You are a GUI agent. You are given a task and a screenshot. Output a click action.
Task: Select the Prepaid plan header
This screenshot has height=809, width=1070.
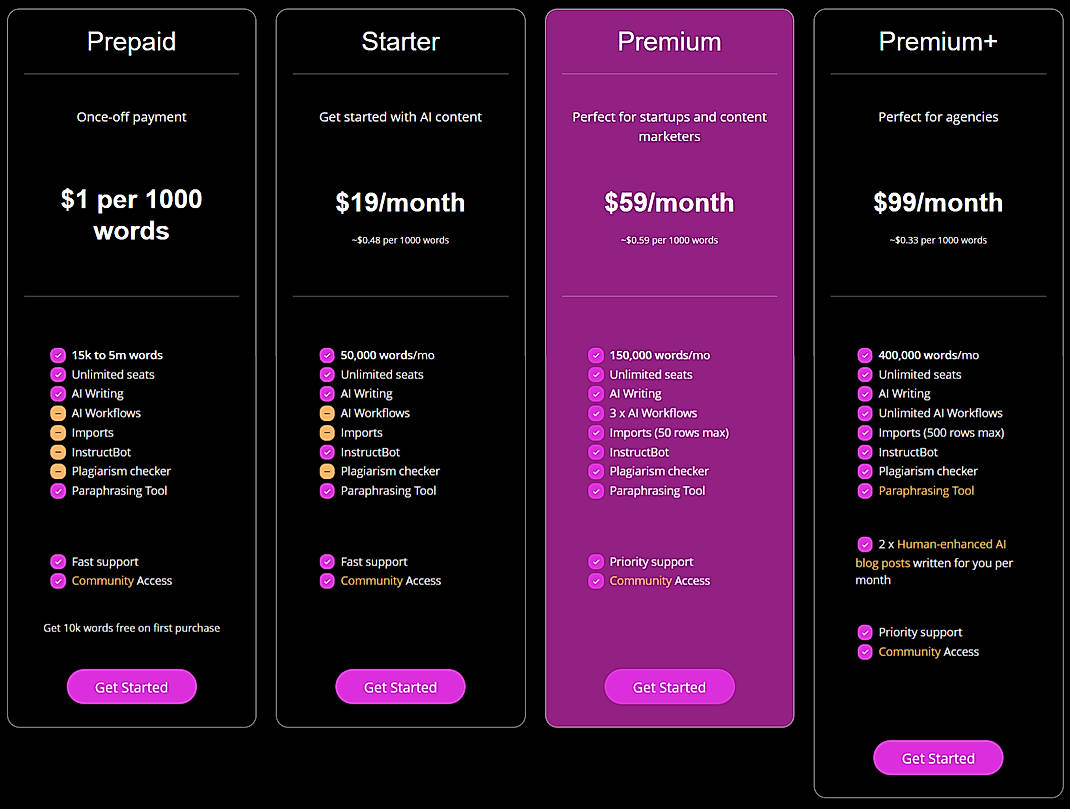(131, 42)
